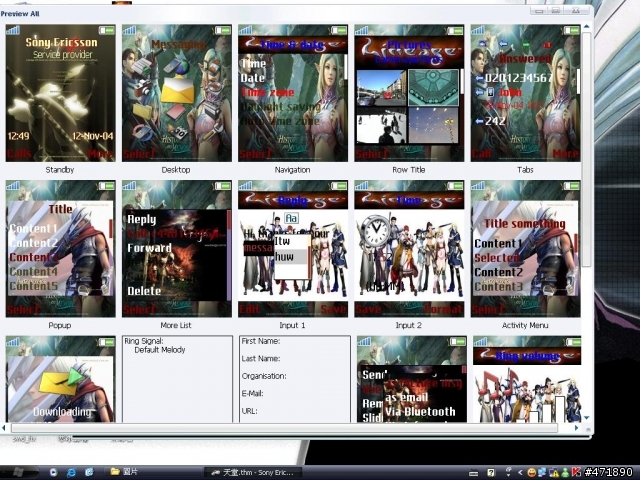Image resolution: width=640 pixels, height=480 pixels.
Task: Launch Internet Explorer from quick launch
Action: click(x=71, y=472)
